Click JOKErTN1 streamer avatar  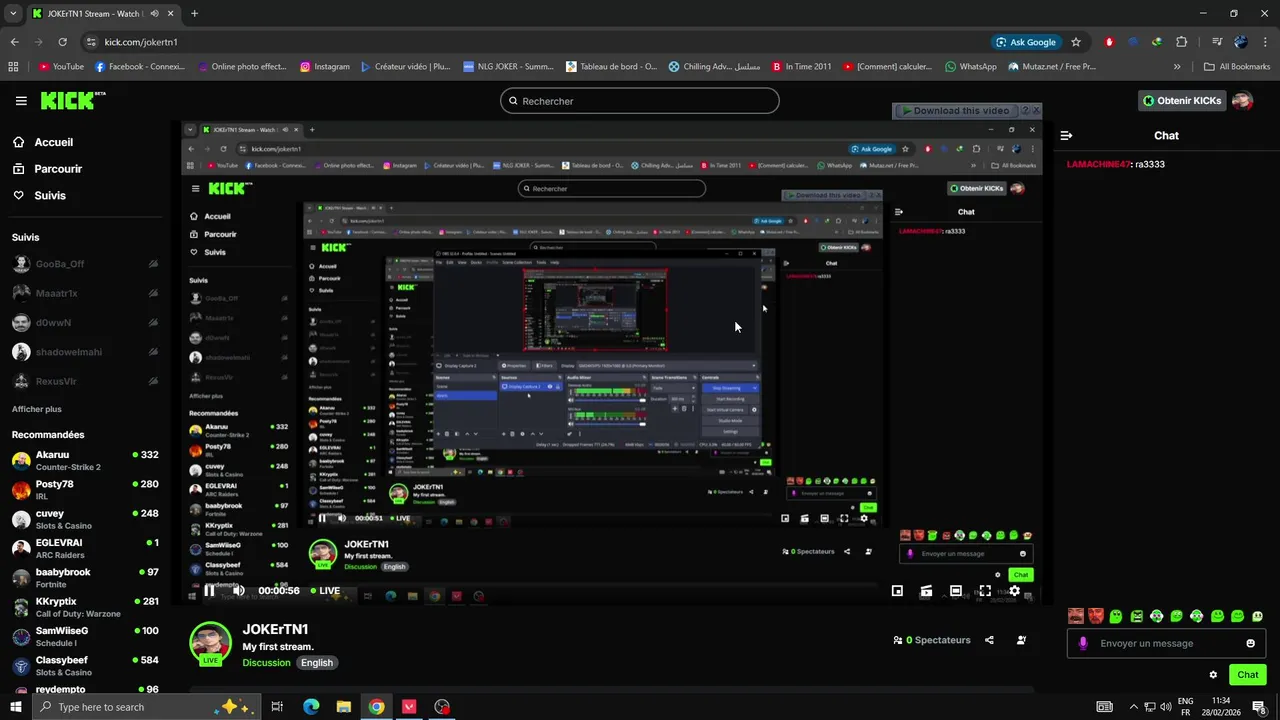pos(211,643)
